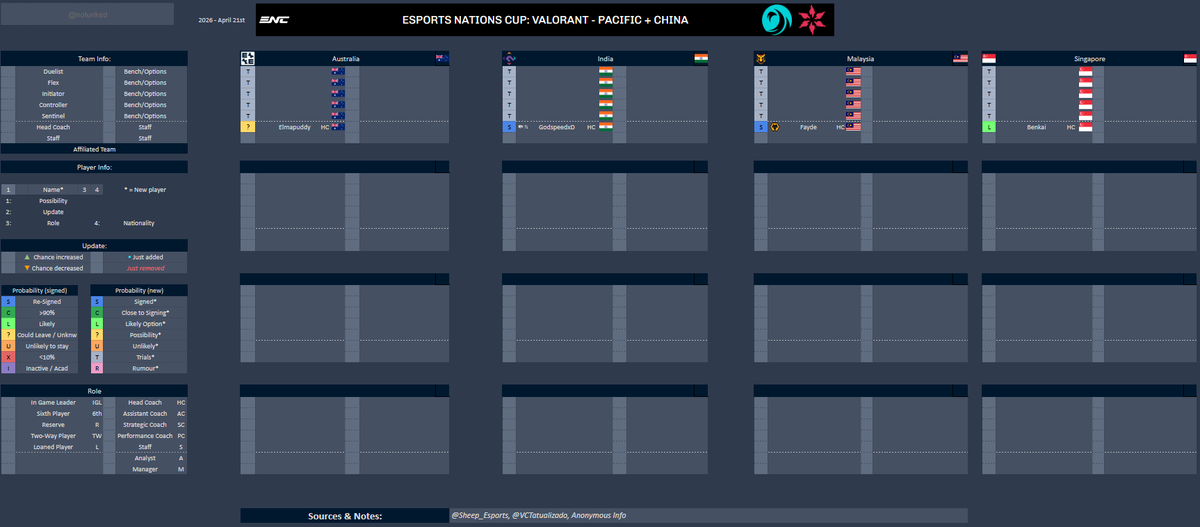Click the ENC logo in the banner
The image size is (1200, 527).
[274, 20]
